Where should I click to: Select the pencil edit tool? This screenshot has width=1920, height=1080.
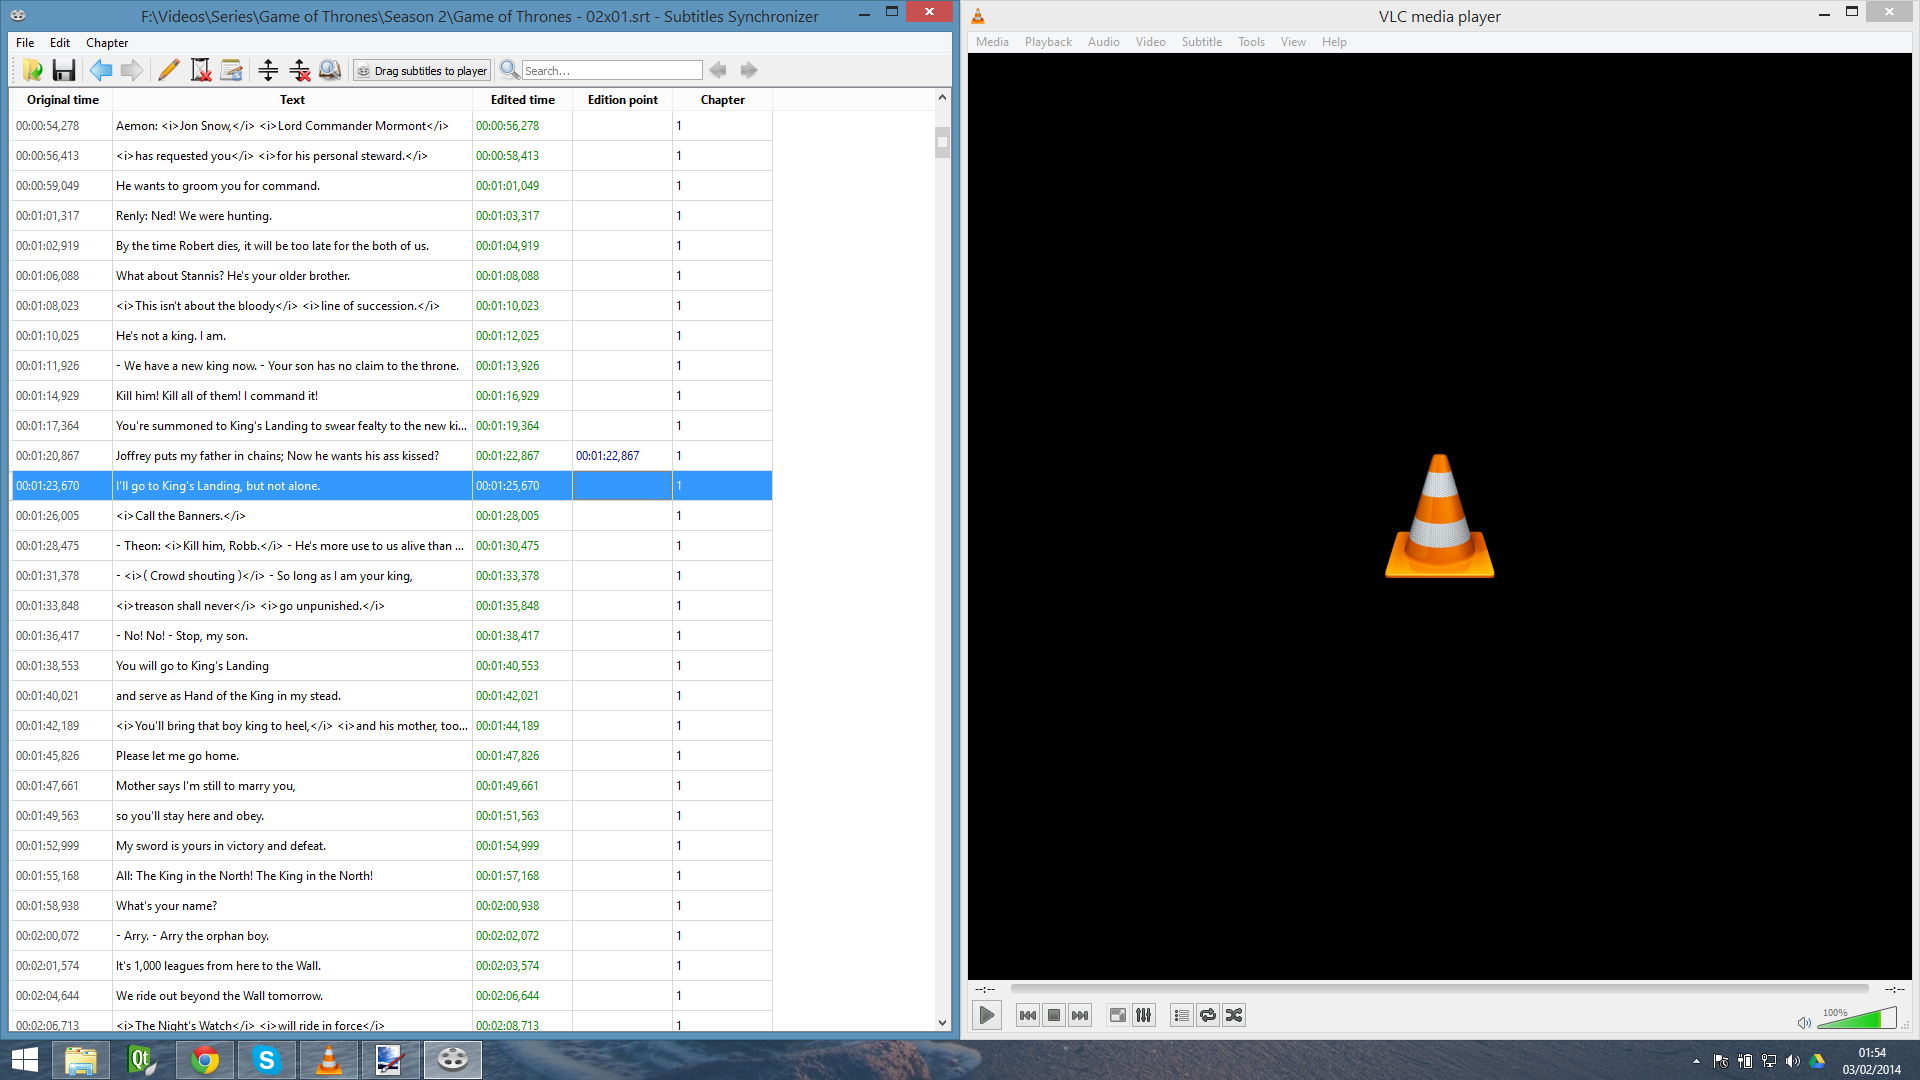[169, 70]
